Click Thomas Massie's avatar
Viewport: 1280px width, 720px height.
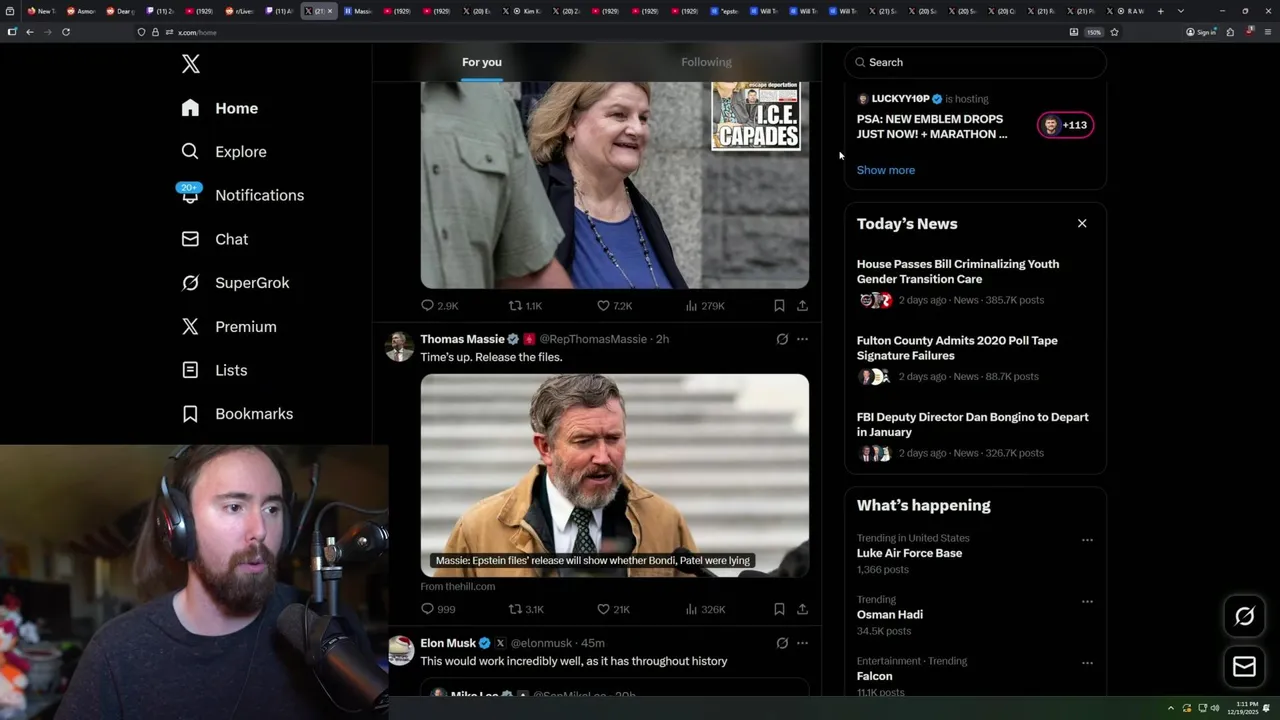click(x=400, y=346)
